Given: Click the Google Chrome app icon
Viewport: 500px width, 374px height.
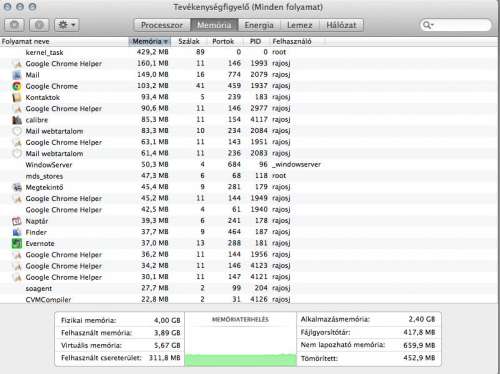Looking at the screenshot, I should point(17,86).
